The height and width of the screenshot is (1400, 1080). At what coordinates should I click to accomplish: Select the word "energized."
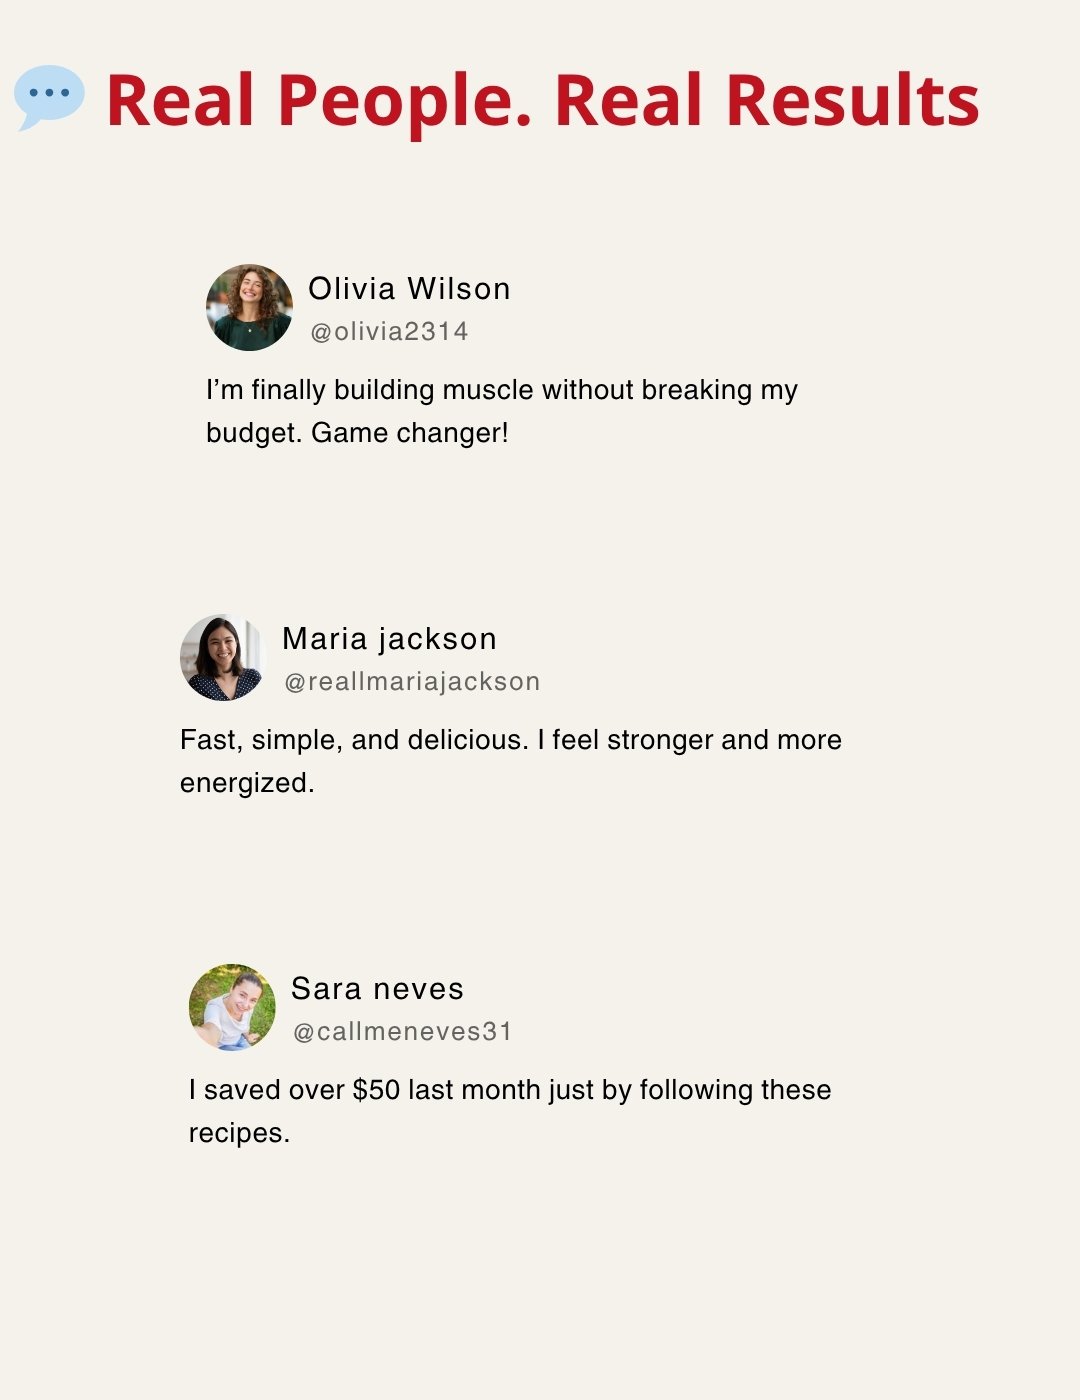pyautogui.click(x=247, y=783)
